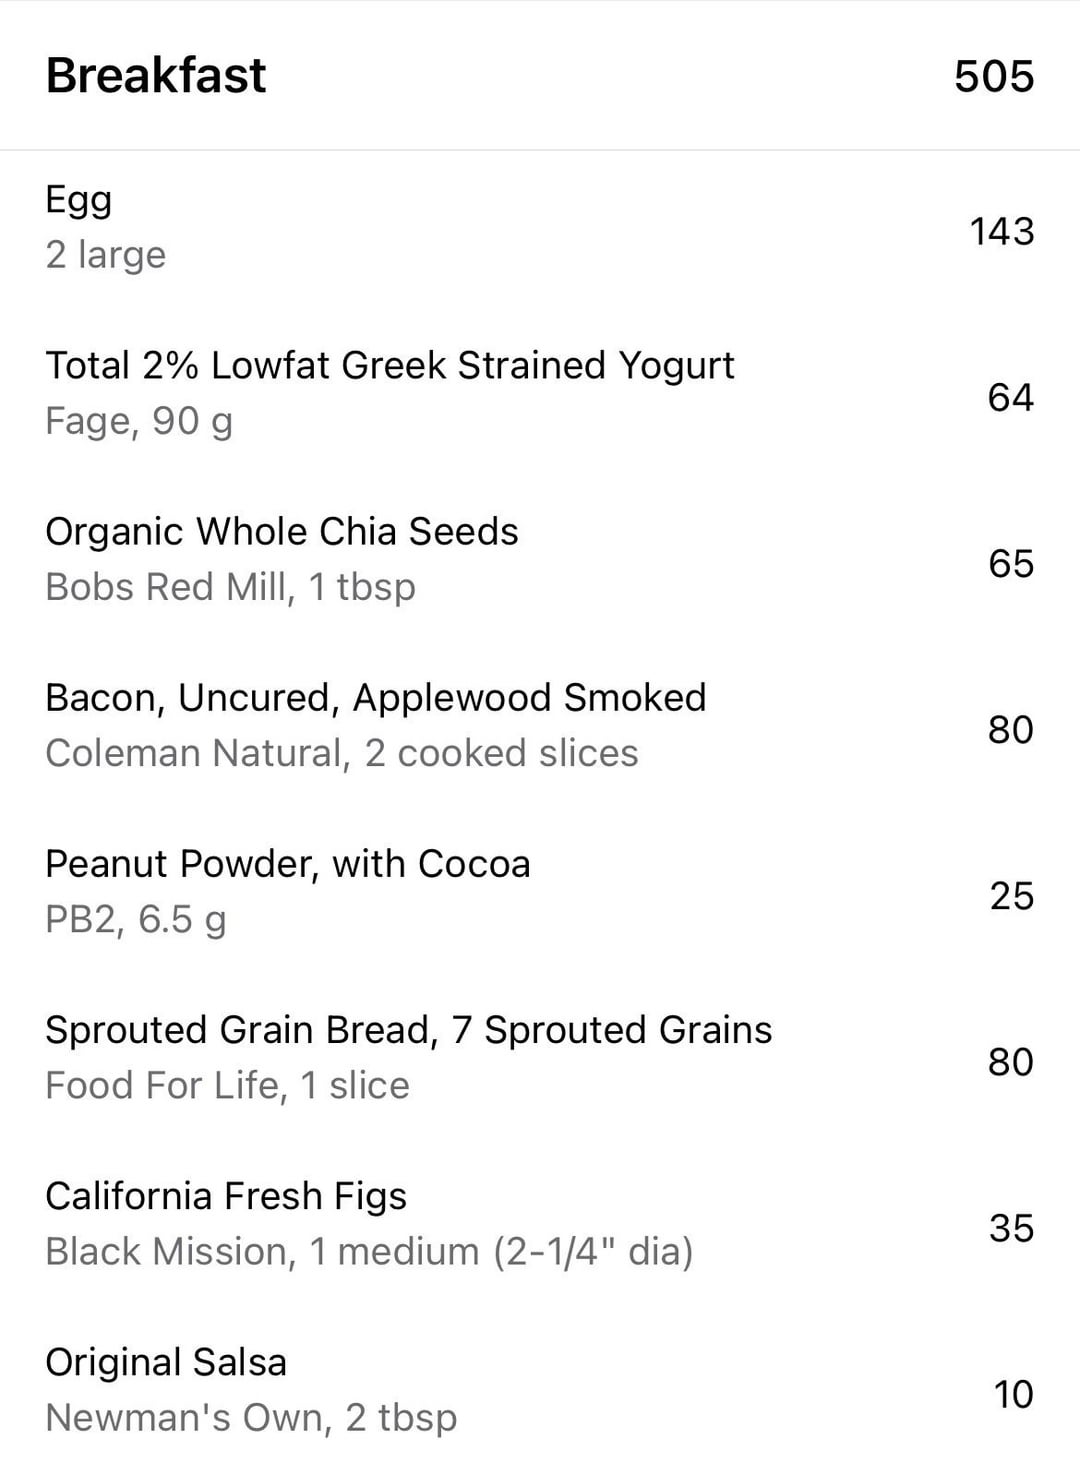Tap Coleman Natural, 2 cooked slices detail
Image resolution: width=1080 pixels, height=1463 pixels.
pyautogui.click(x=342, y=753)
